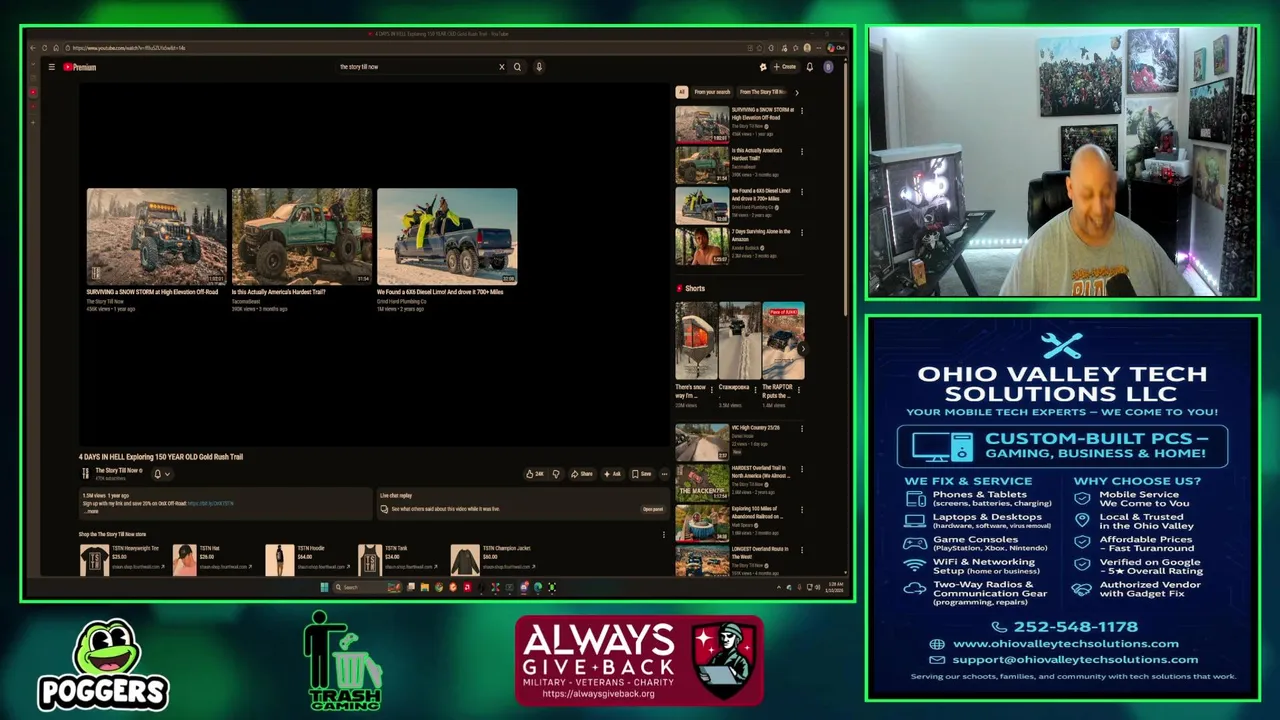Image resolution: width=1280 pixels, height=720 pixels.
Task: Save the video with the Save button
Action: tap(641, 474)
